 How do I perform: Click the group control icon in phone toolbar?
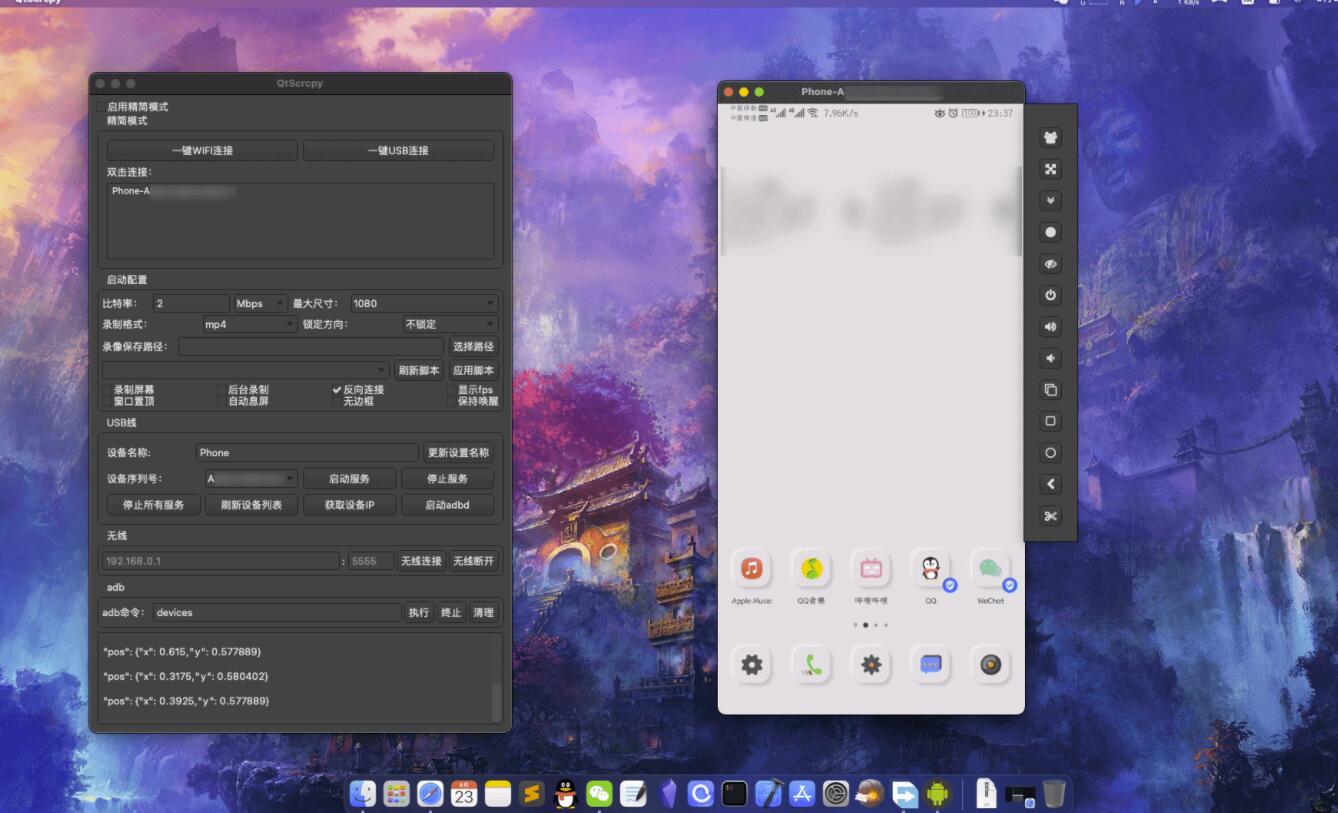(x=1050, y=138)
